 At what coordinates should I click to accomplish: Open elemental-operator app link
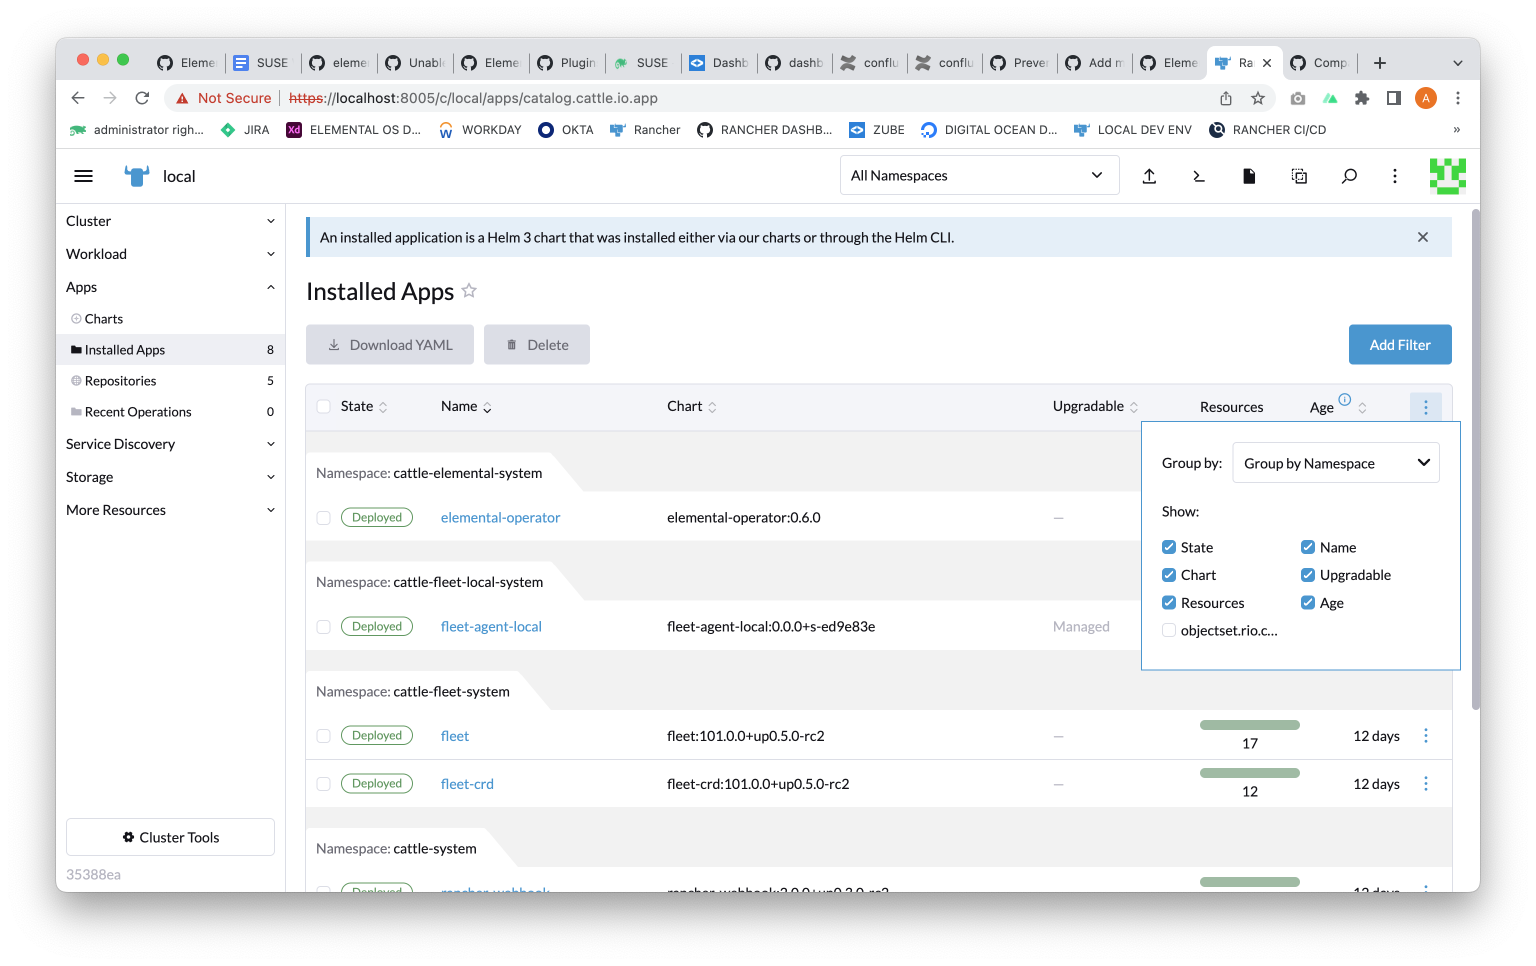point(500,518)
